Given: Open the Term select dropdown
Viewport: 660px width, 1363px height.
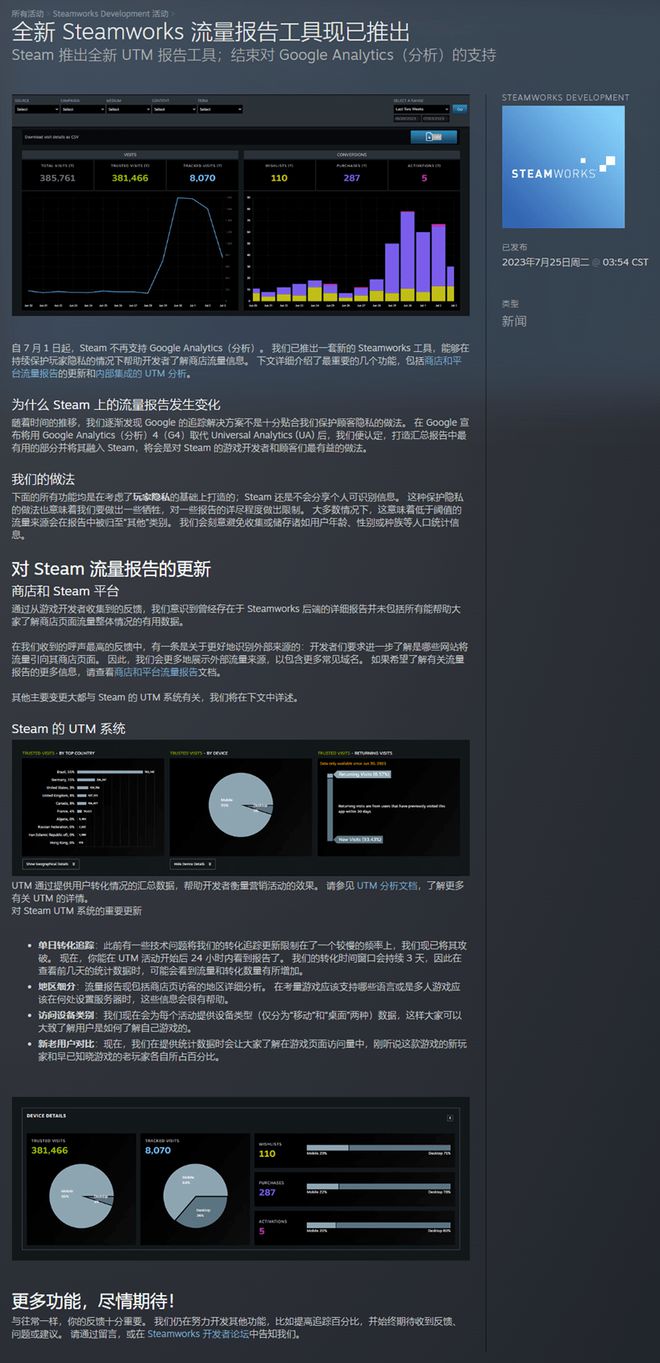Looking at the screenshot, I should point(219,109).
